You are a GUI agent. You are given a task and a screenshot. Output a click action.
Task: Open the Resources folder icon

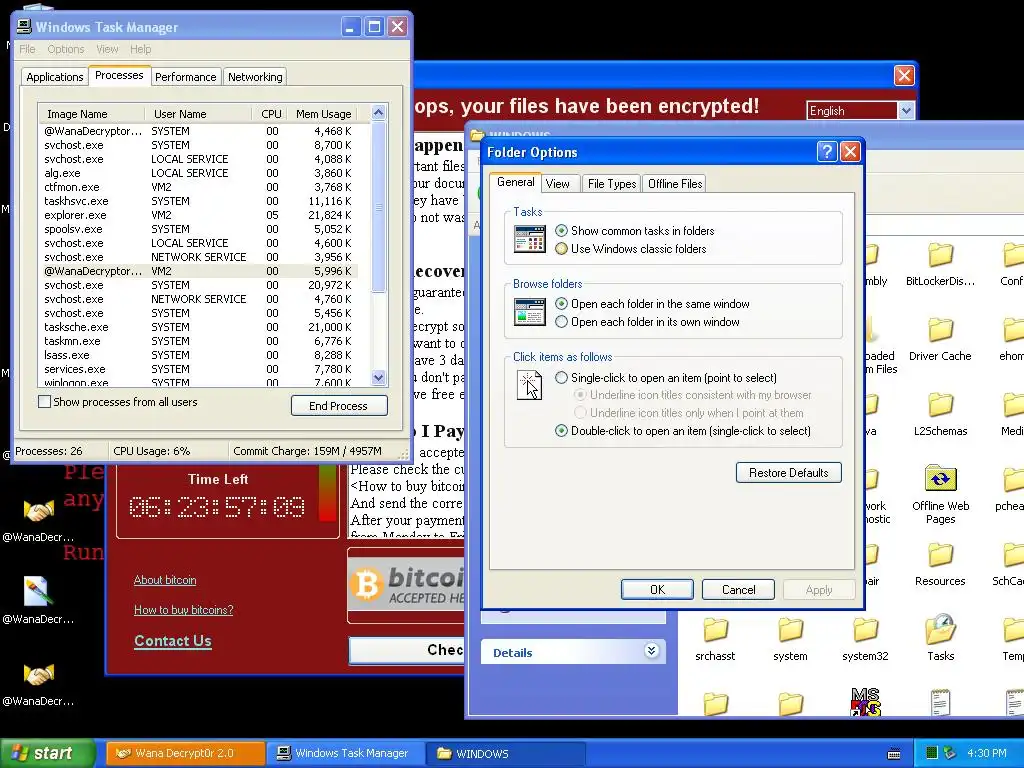940,555
